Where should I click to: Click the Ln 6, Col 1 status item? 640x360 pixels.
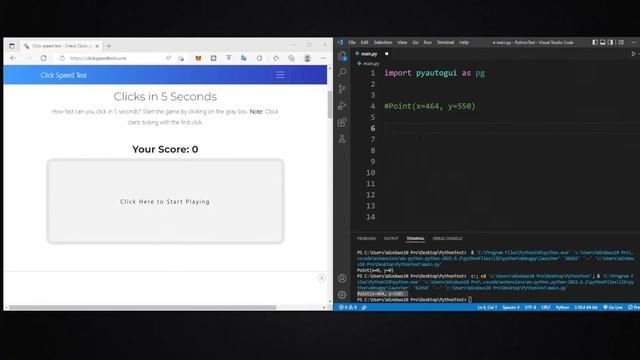click(487, 307)
